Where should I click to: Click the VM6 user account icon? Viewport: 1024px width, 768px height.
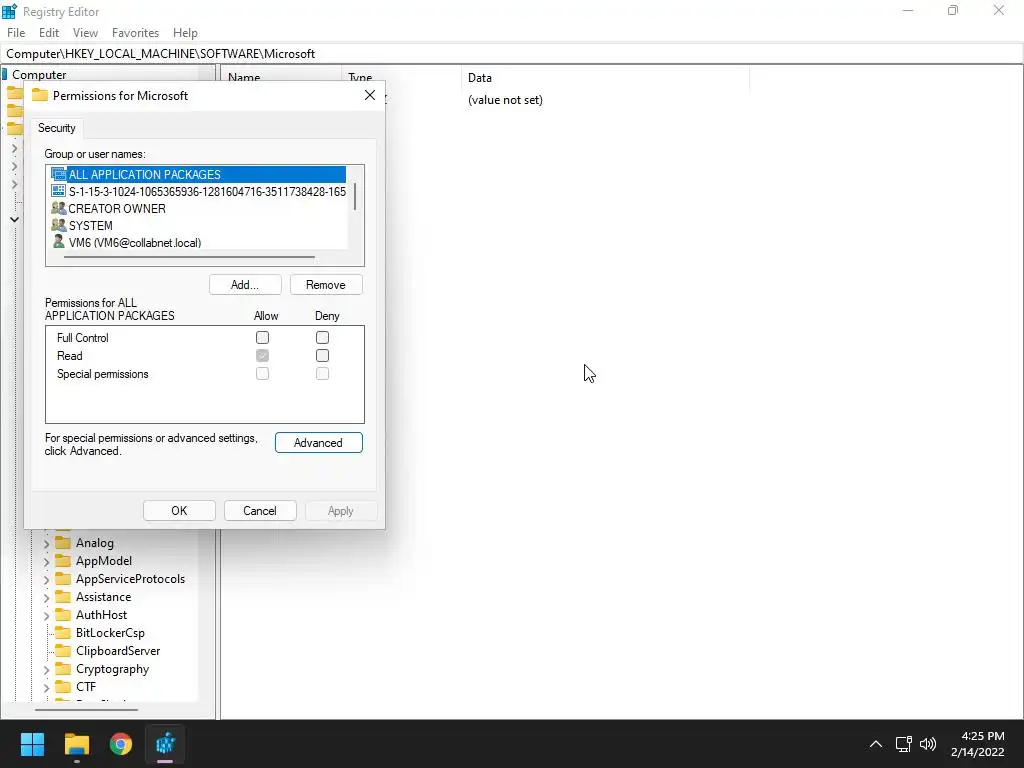pyautogui.click(x=59, y=242)
